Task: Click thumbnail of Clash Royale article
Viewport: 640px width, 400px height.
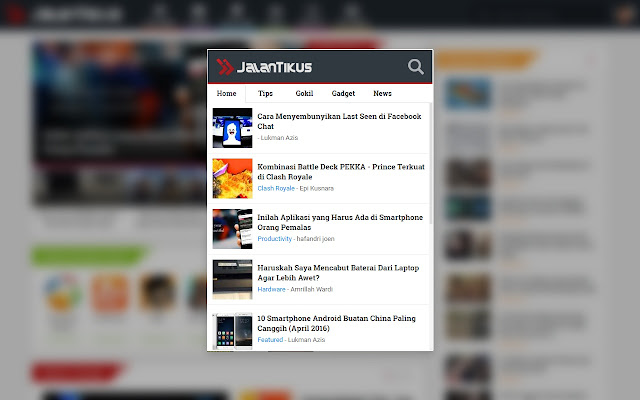Action: (x=232, y=178)
